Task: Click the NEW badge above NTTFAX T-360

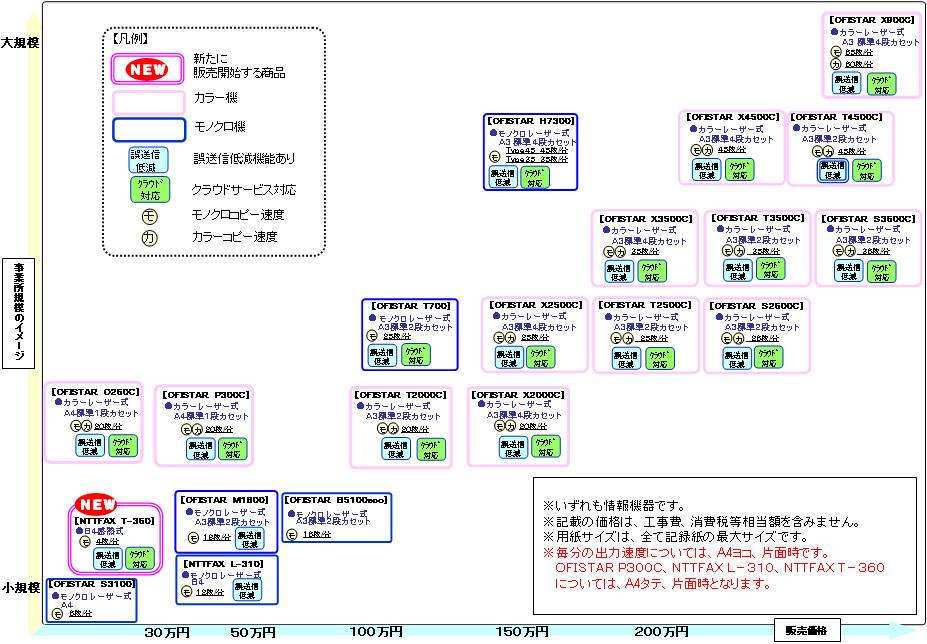Action: pyautogui.click(x=96, y=504)
